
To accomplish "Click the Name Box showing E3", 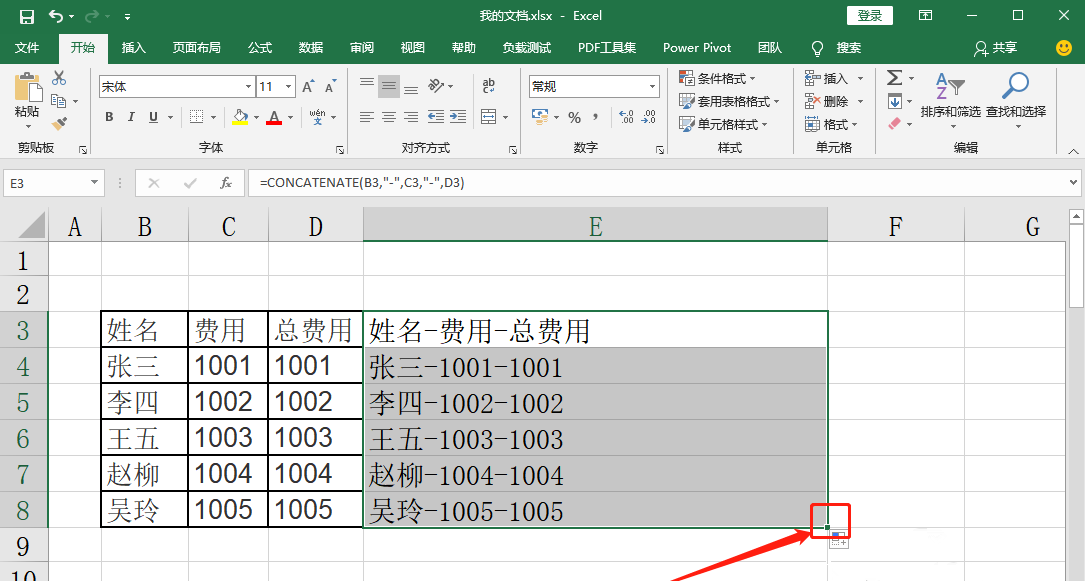I will (x=45, y=183).
